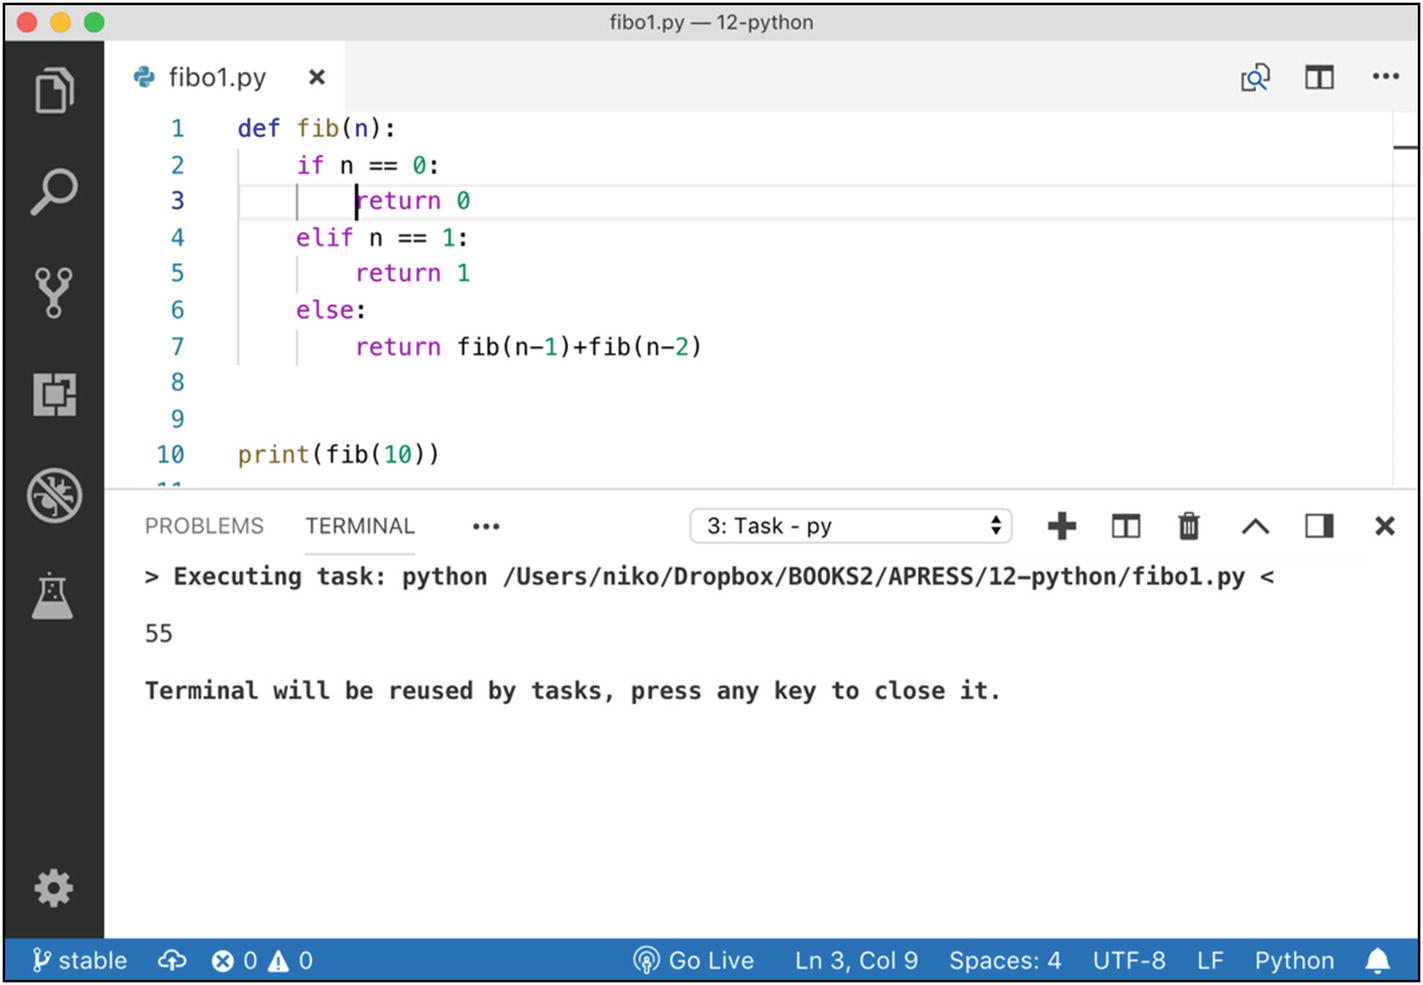1423x985 pixels.
Task: Split the editor to the right
Action: tap(1319, 77)
